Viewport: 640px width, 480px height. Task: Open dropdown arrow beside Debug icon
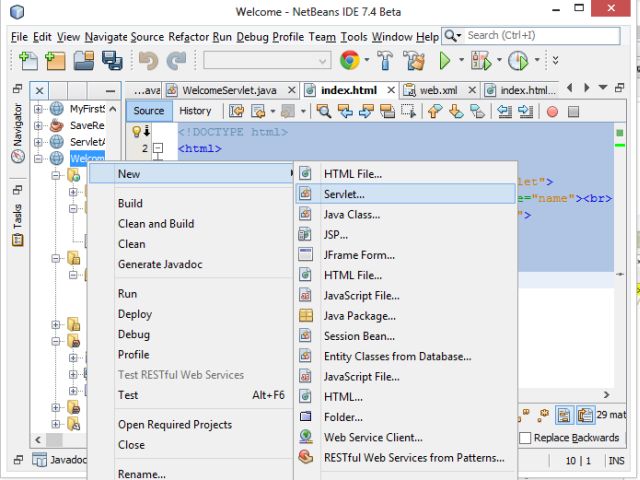click(x=499, y=60)
